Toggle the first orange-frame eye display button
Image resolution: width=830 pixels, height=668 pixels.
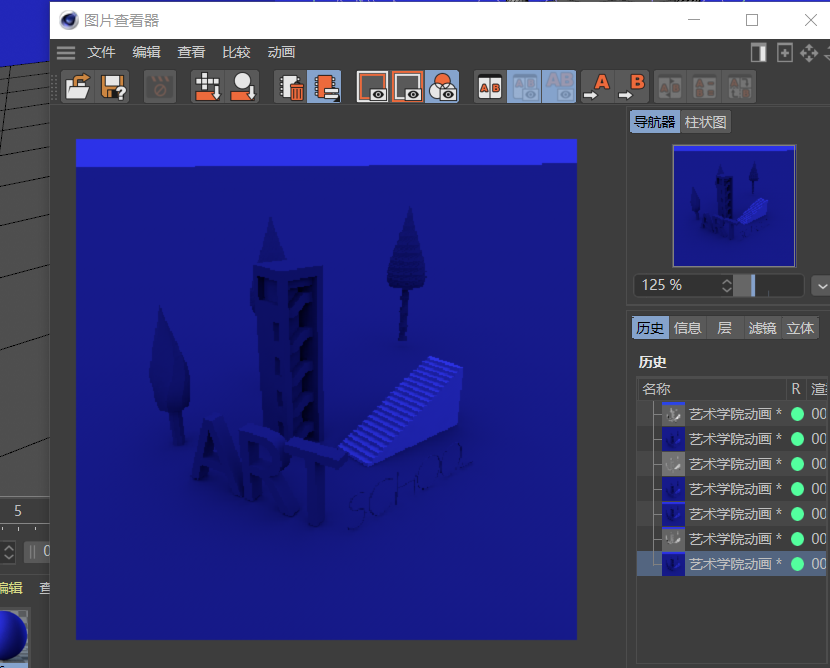coord(373,87)
